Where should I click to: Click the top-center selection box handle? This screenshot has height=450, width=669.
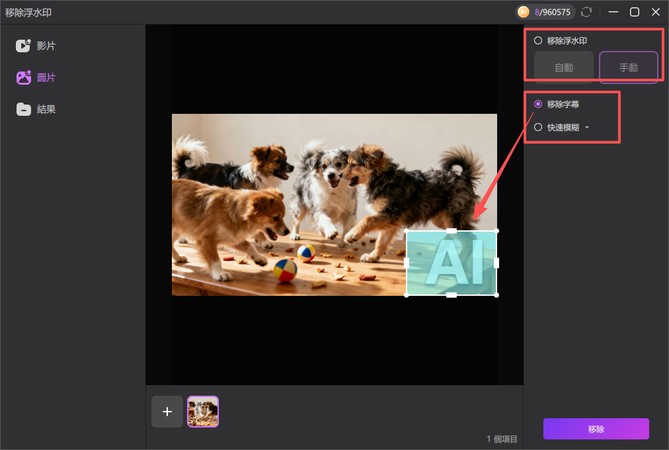[451, 231]
